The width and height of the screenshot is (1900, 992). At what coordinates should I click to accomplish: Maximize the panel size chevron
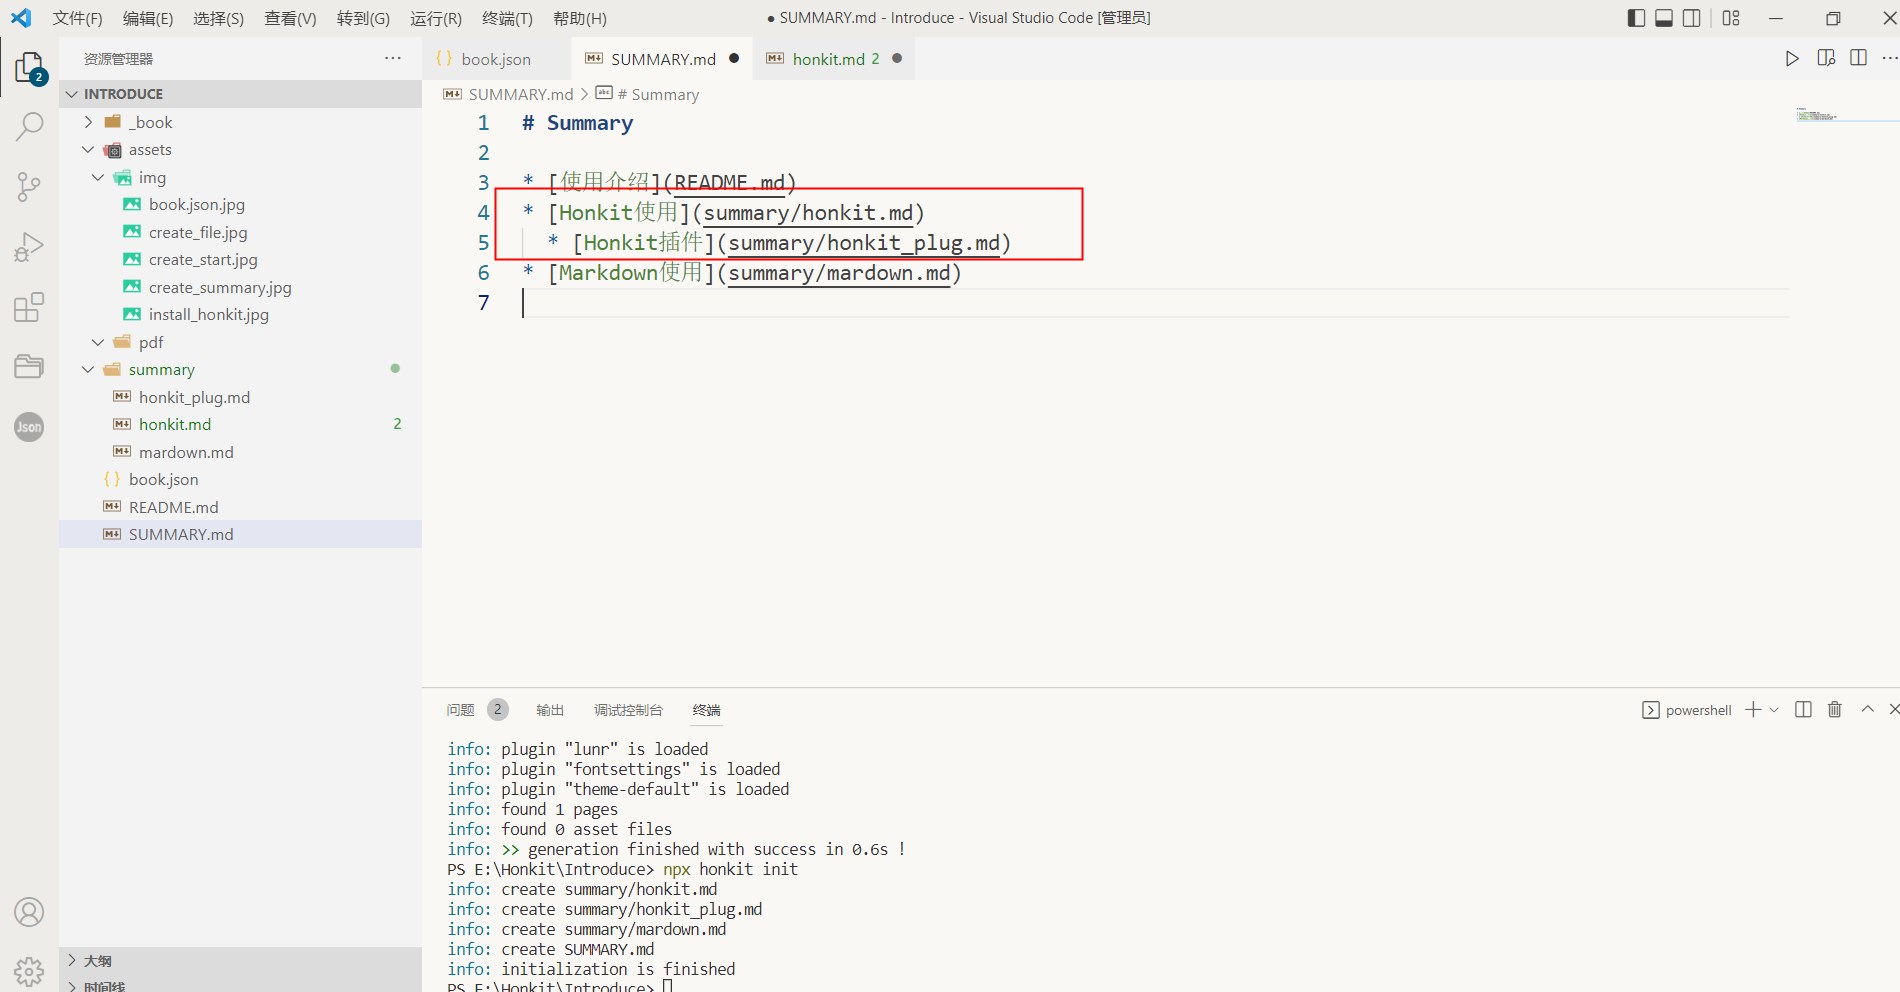tap(1867, 709)
